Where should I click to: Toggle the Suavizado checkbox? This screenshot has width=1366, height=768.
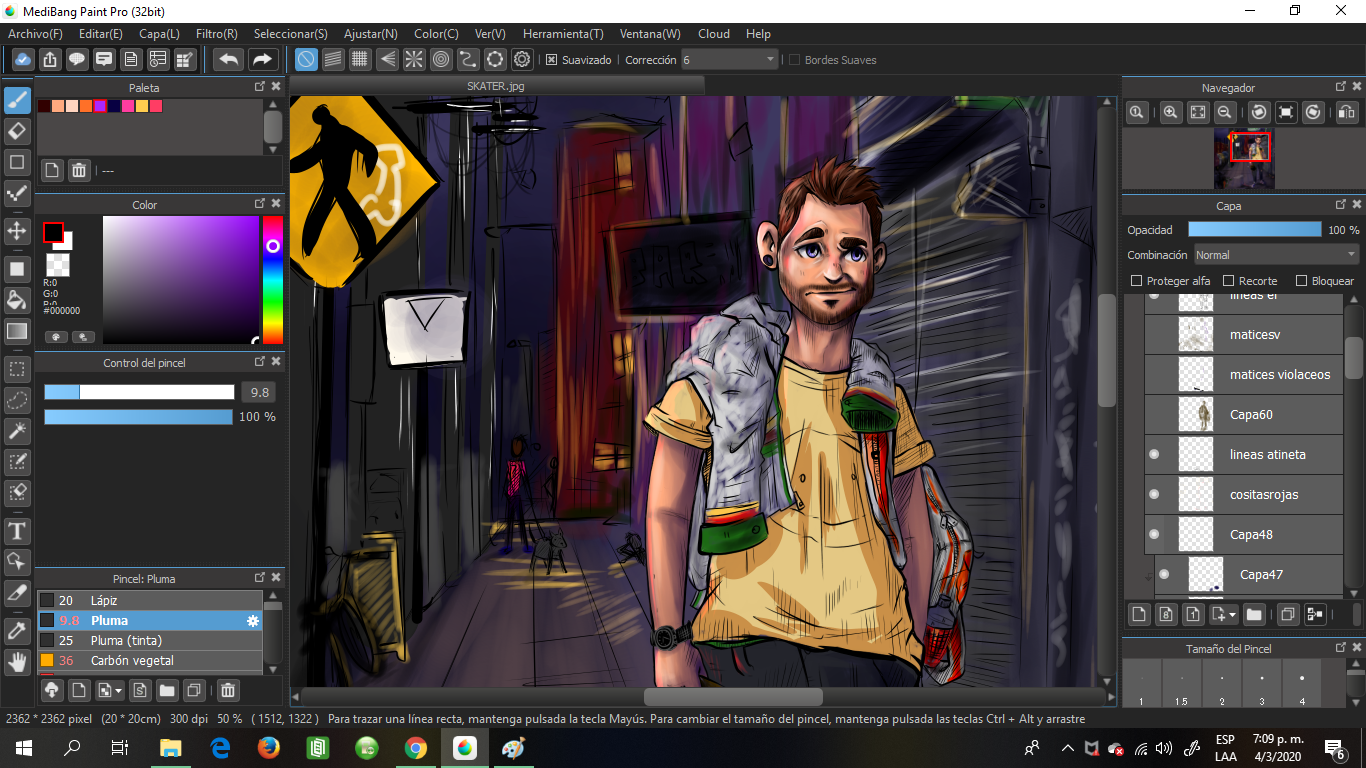[x=551, y=60]
